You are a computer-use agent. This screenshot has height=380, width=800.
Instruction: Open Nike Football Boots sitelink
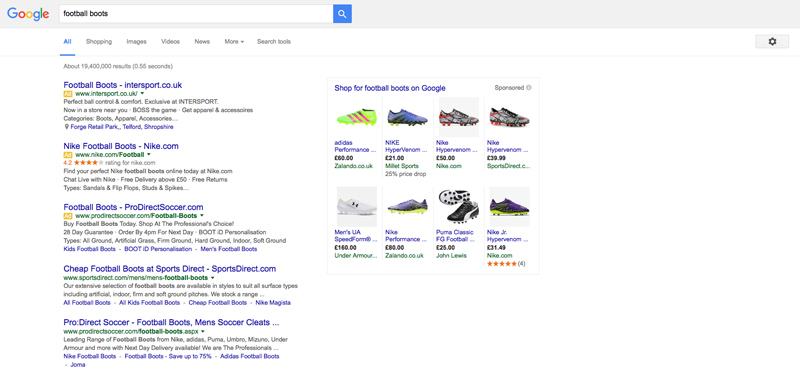pyautogui.click(x=90, y=356)
